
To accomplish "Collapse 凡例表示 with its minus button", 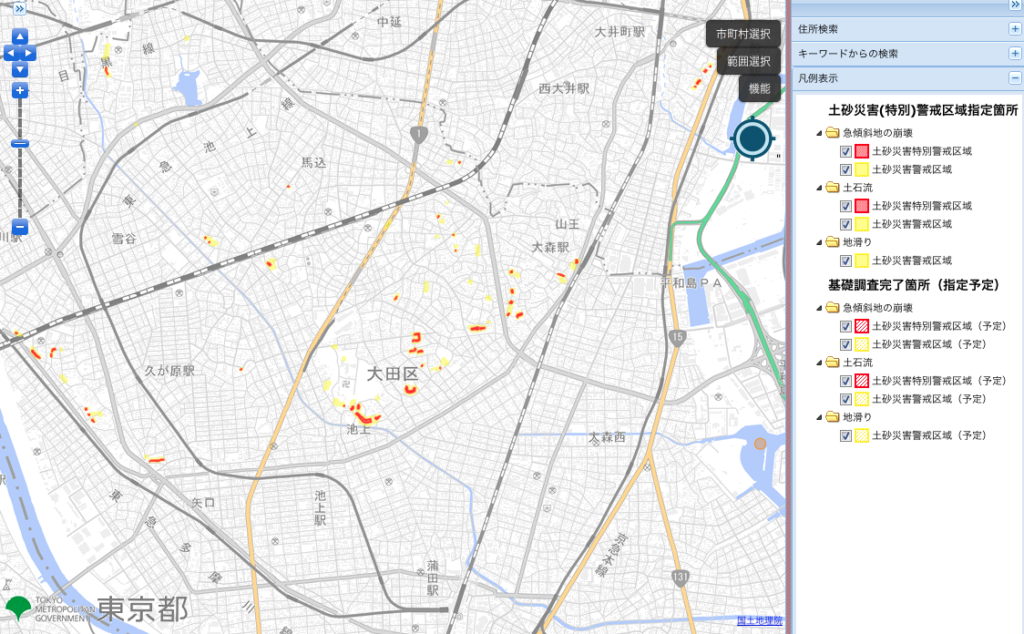I will (1015, 78).
